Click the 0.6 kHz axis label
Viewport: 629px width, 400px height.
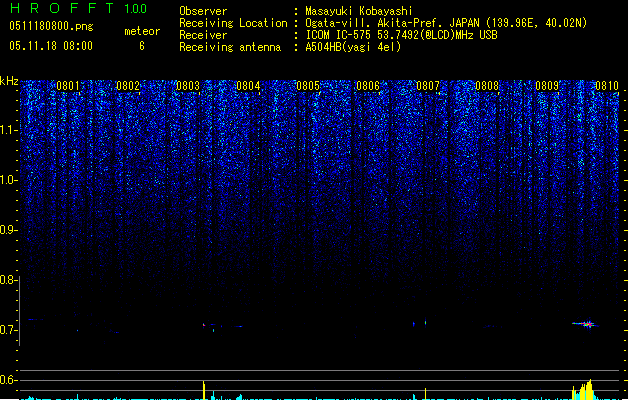[8, 380]
